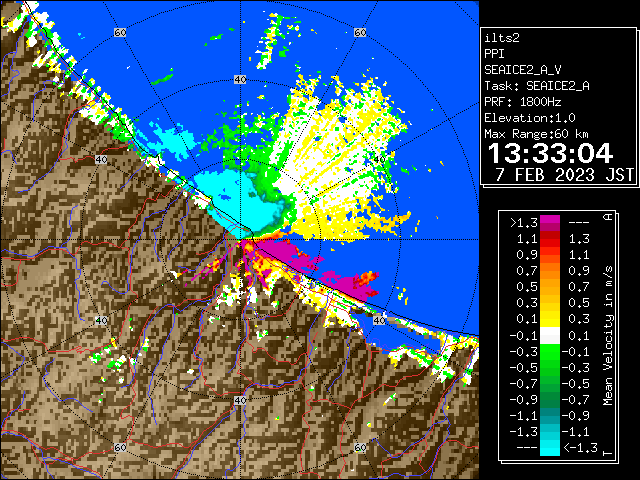Pick the magenta segment of velocity color bar
This screenshot has height=480, width=640.
click(x=550, y=223)
